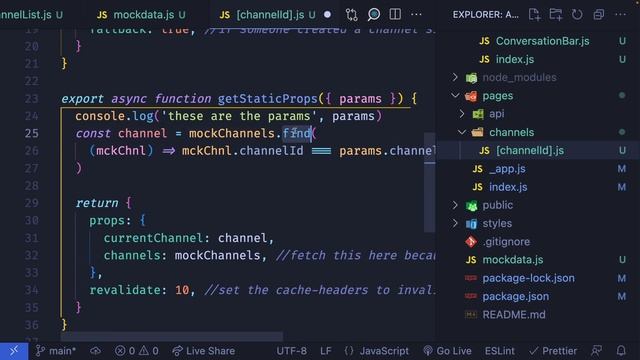Click the EXPLORER panel title
Screen dimensions: 640x360
486,15
